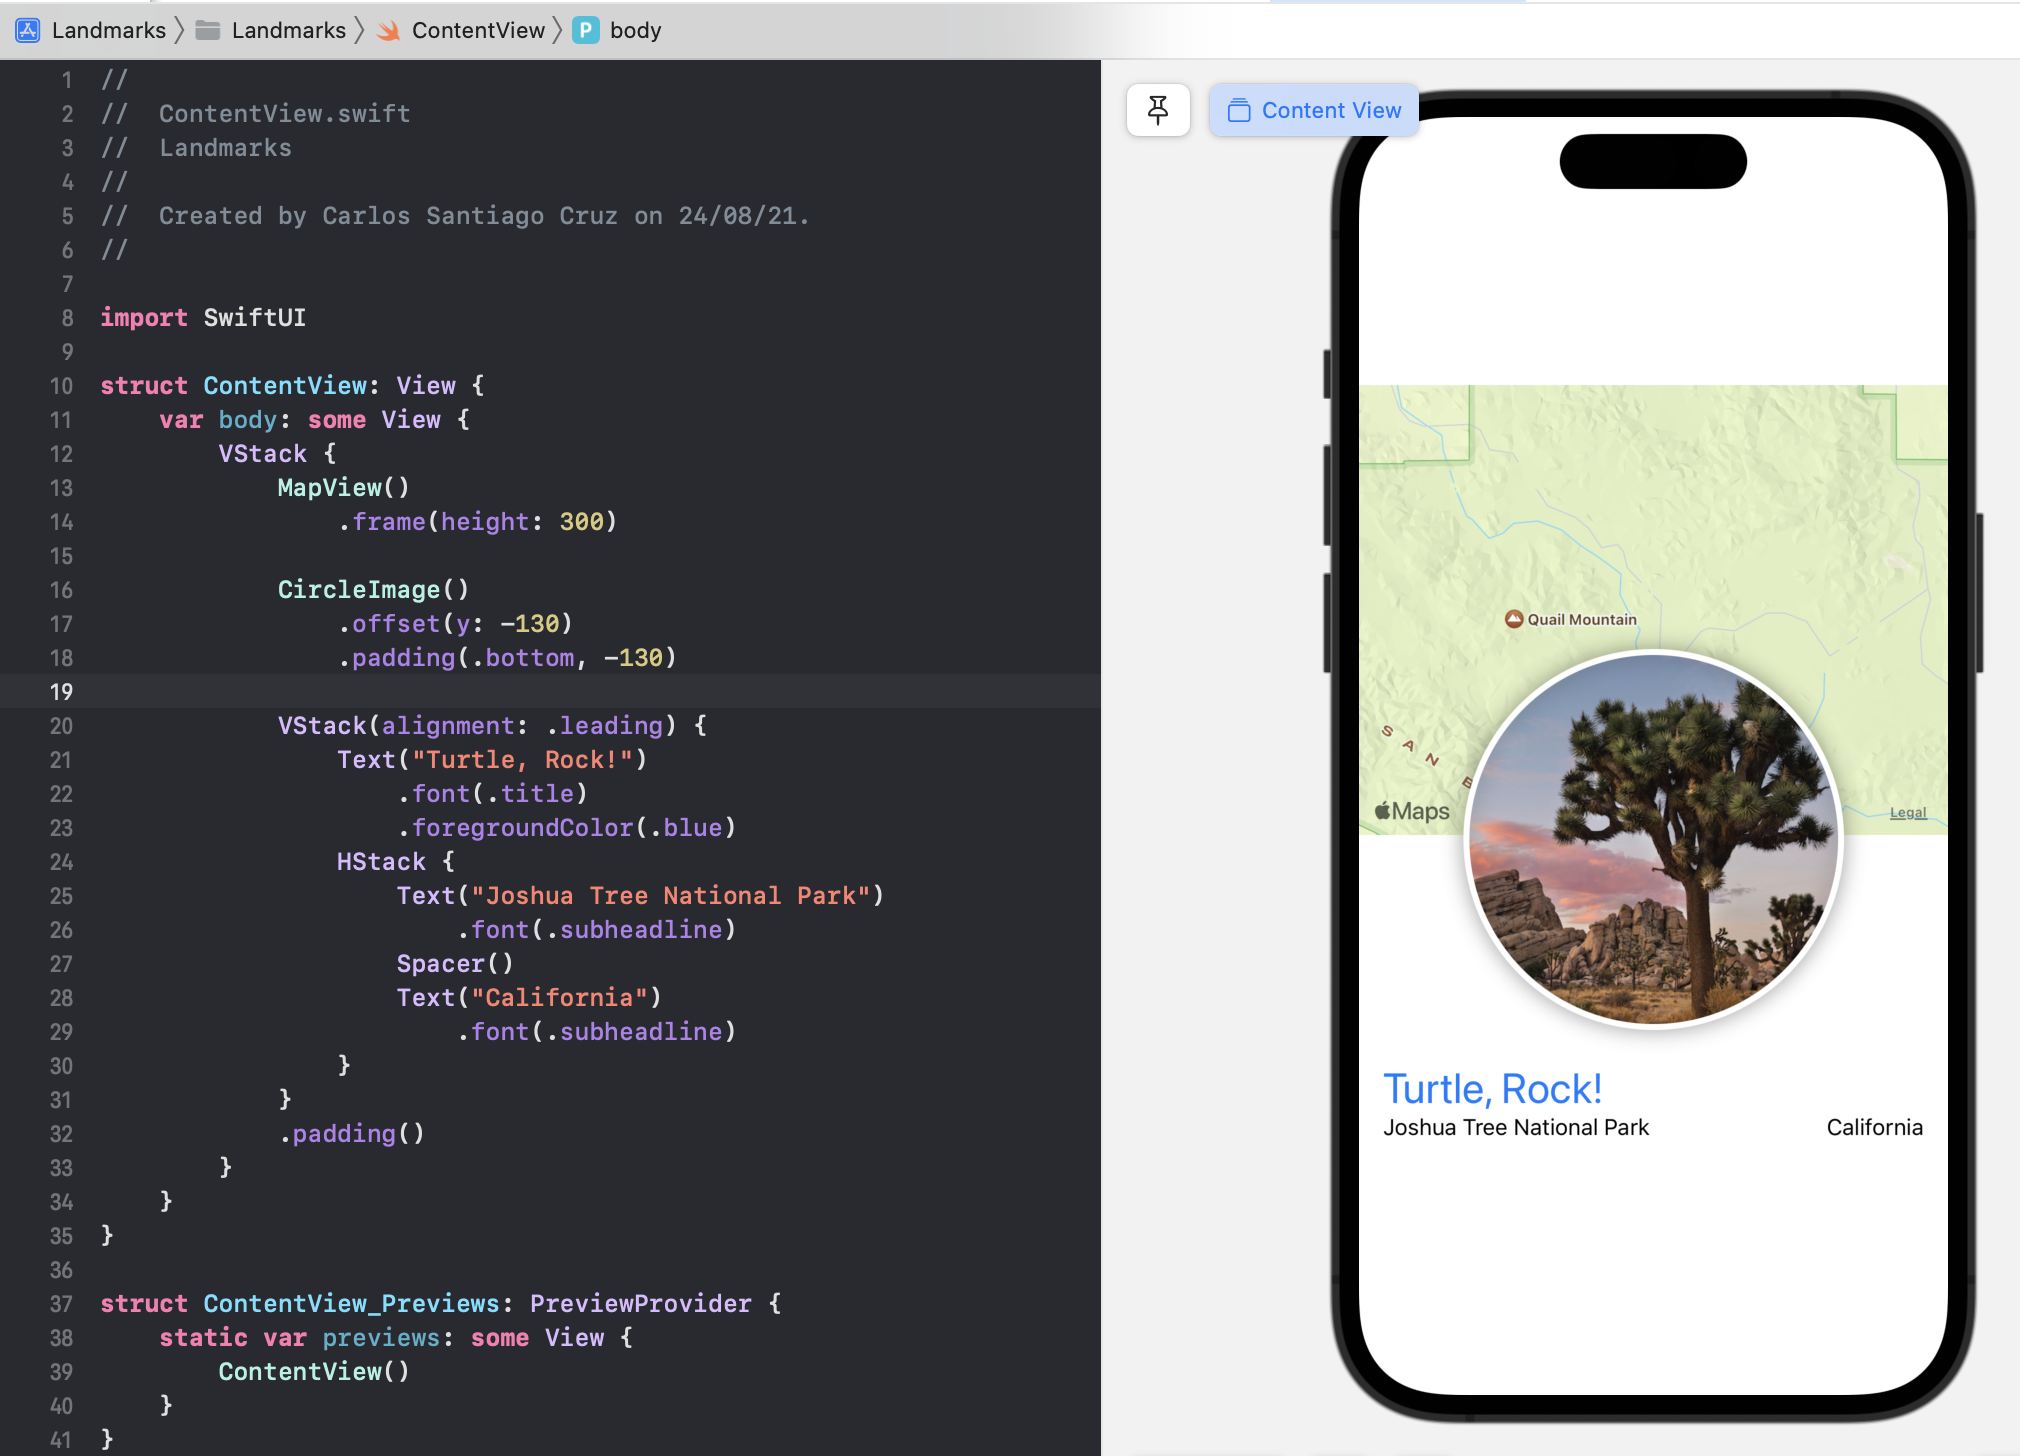The width and height of the screenshot is (2020, 1456).
Task: Click line number 19 in the gutter
Action: 61,692
